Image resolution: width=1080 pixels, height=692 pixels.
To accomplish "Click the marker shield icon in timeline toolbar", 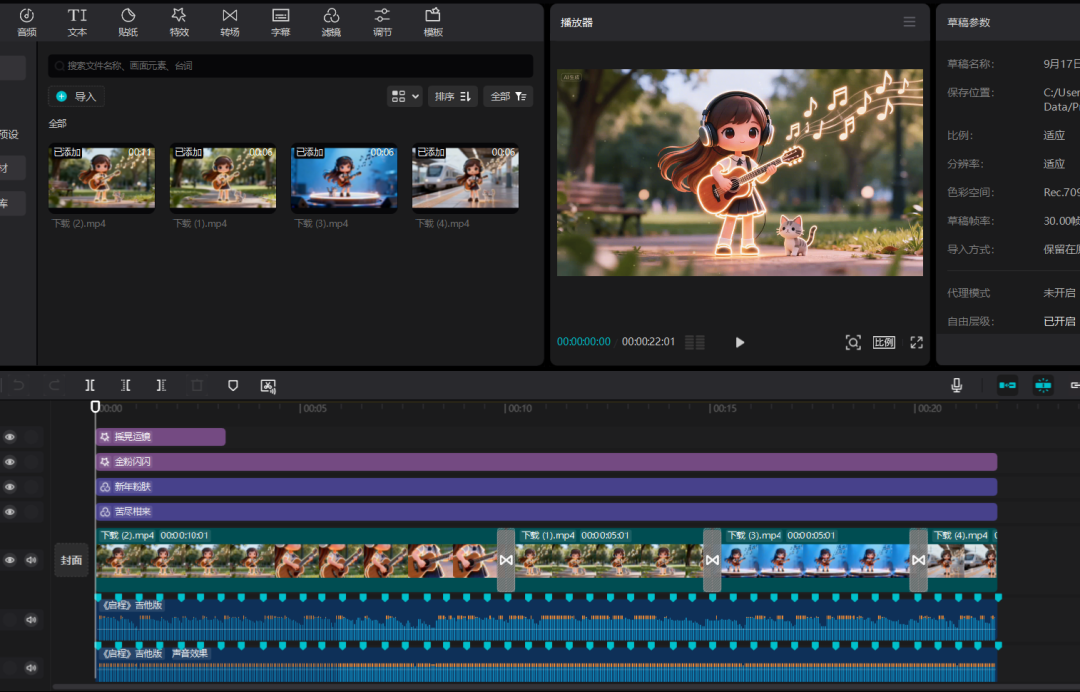I will [233, 385].
